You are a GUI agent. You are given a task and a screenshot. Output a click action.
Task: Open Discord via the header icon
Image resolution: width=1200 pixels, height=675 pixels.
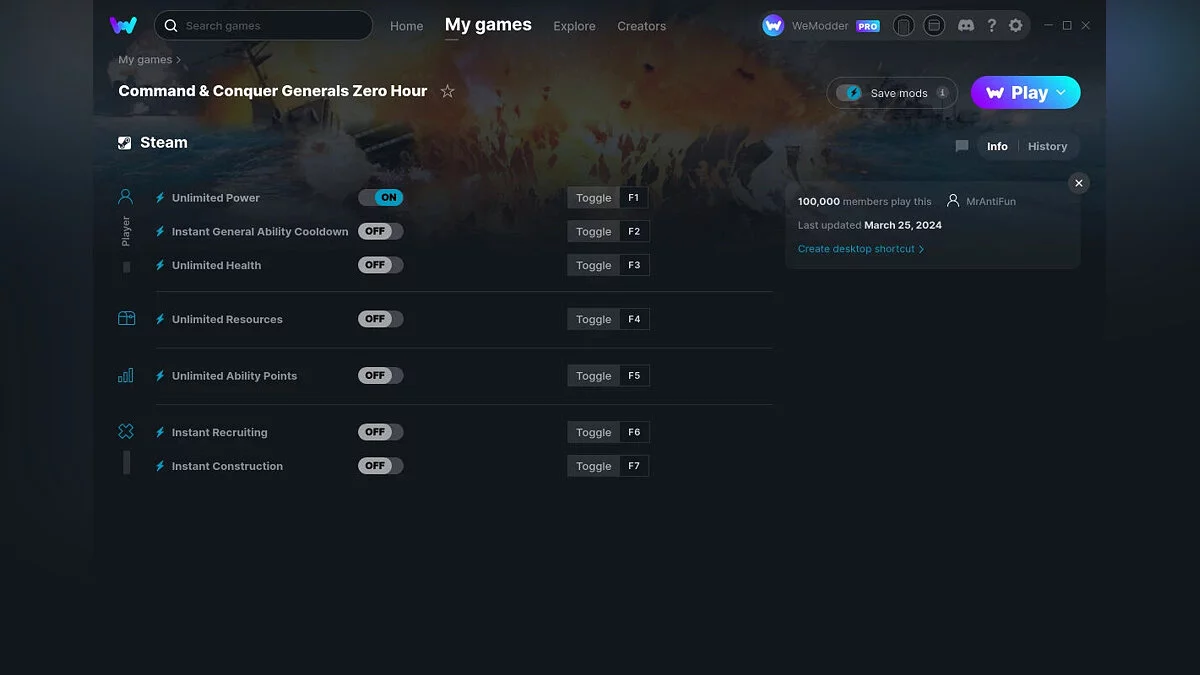tap(966, 26)
